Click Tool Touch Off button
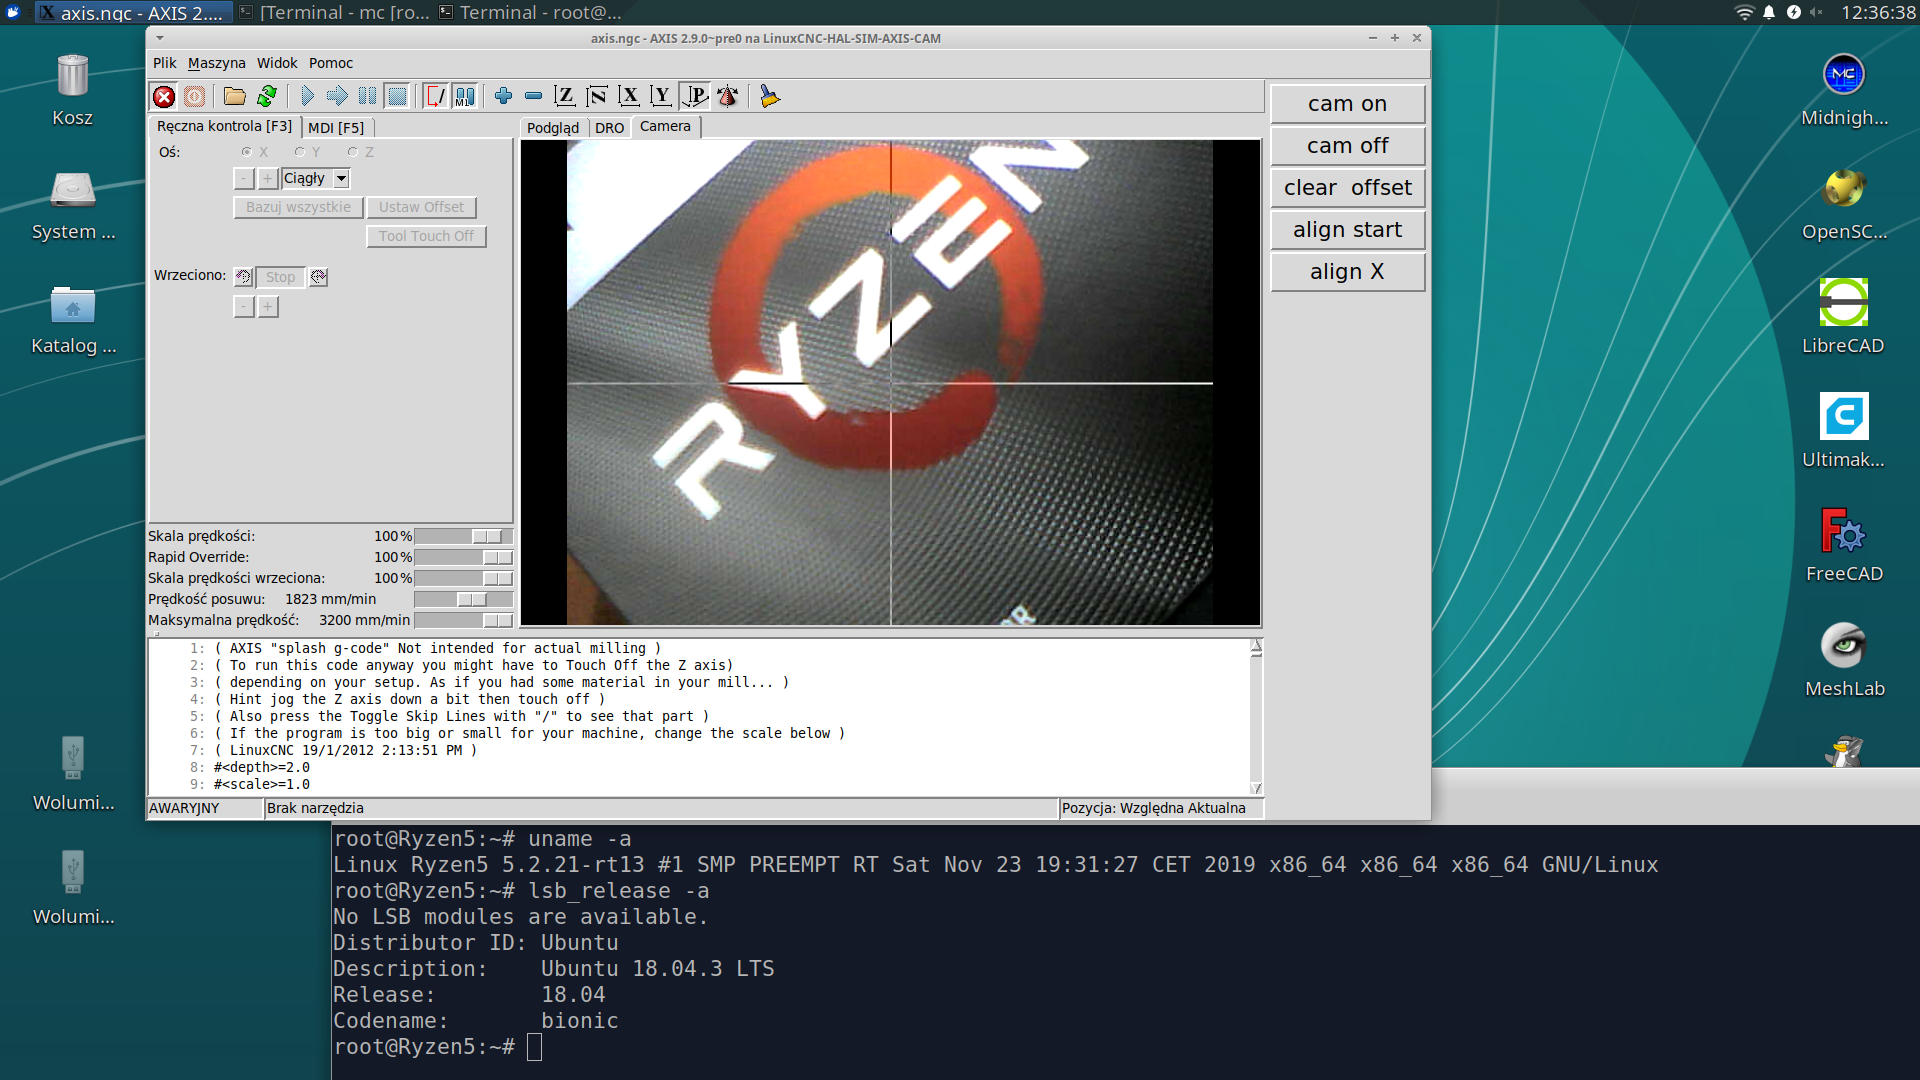This screenshot has width=1920, height=1080. (426, 236)
